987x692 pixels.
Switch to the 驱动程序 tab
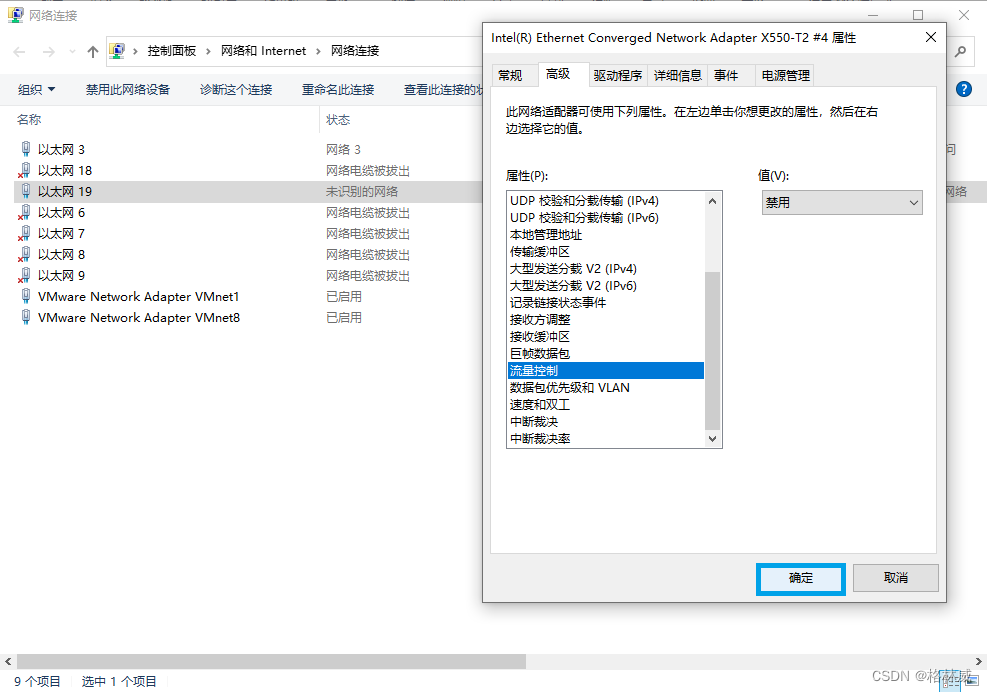tap(618, 76)
